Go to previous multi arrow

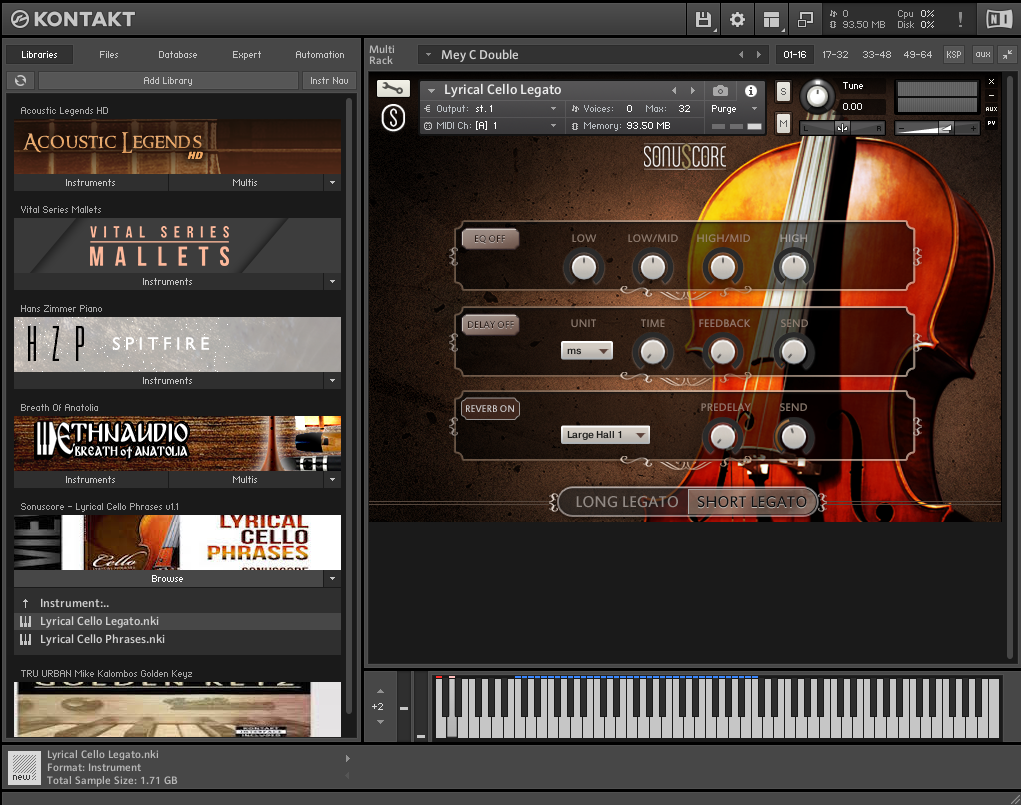tap(741, 55)
